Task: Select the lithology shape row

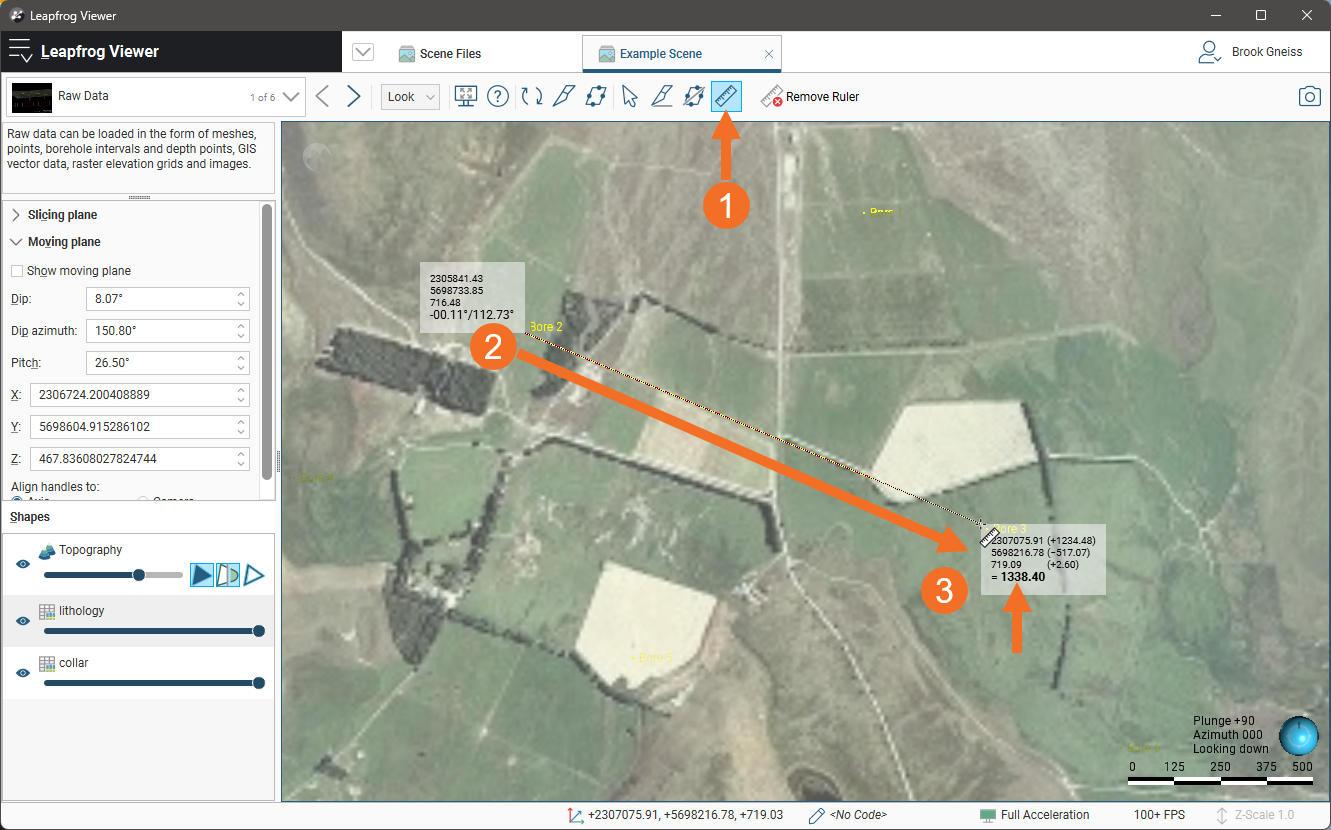Action: tap(138, 621)
